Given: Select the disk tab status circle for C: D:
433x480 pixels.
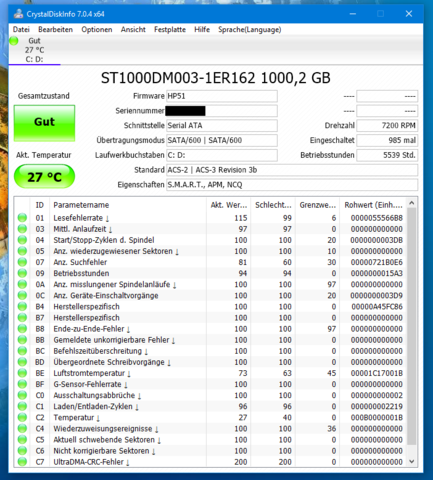Looking at the screenshot, I should coord(14,41).
